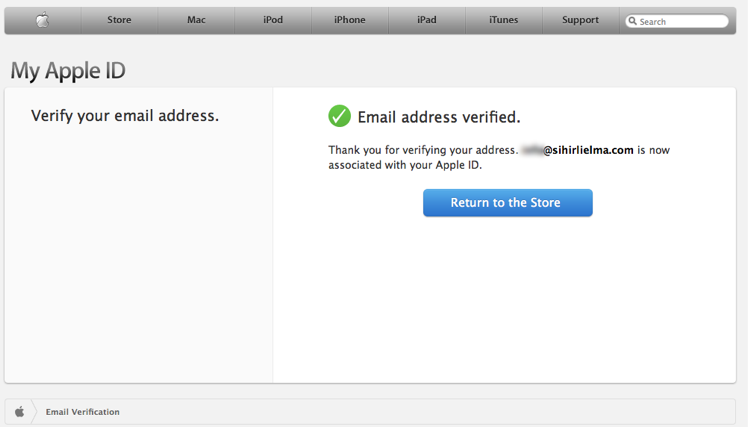Open the Support page from the navigation
748x427 pixels.
580,20
